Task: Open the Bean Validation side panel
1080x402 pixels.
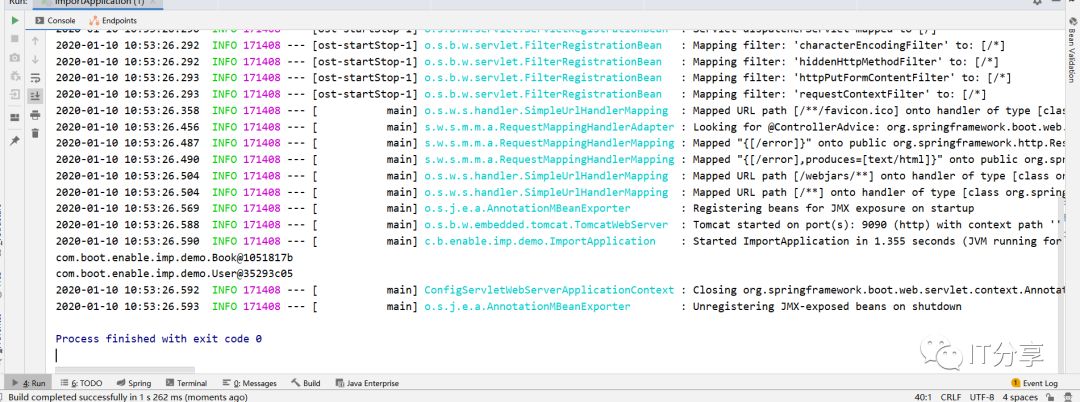Action: tap(1073, 52)
